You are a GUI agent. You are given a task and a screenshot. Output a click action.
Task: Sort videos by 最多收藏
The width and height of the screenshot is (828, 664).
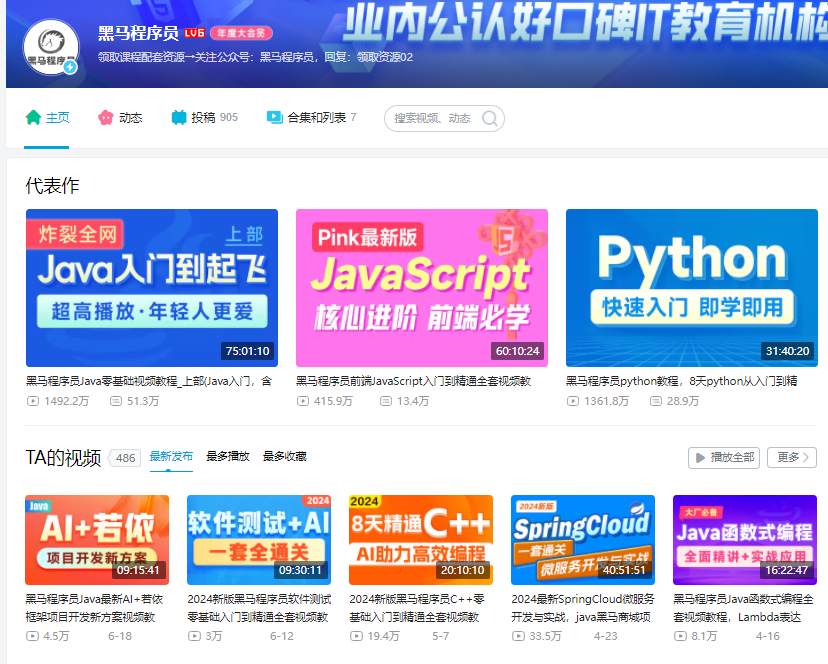pyautogui.click(x=285, y=456)
